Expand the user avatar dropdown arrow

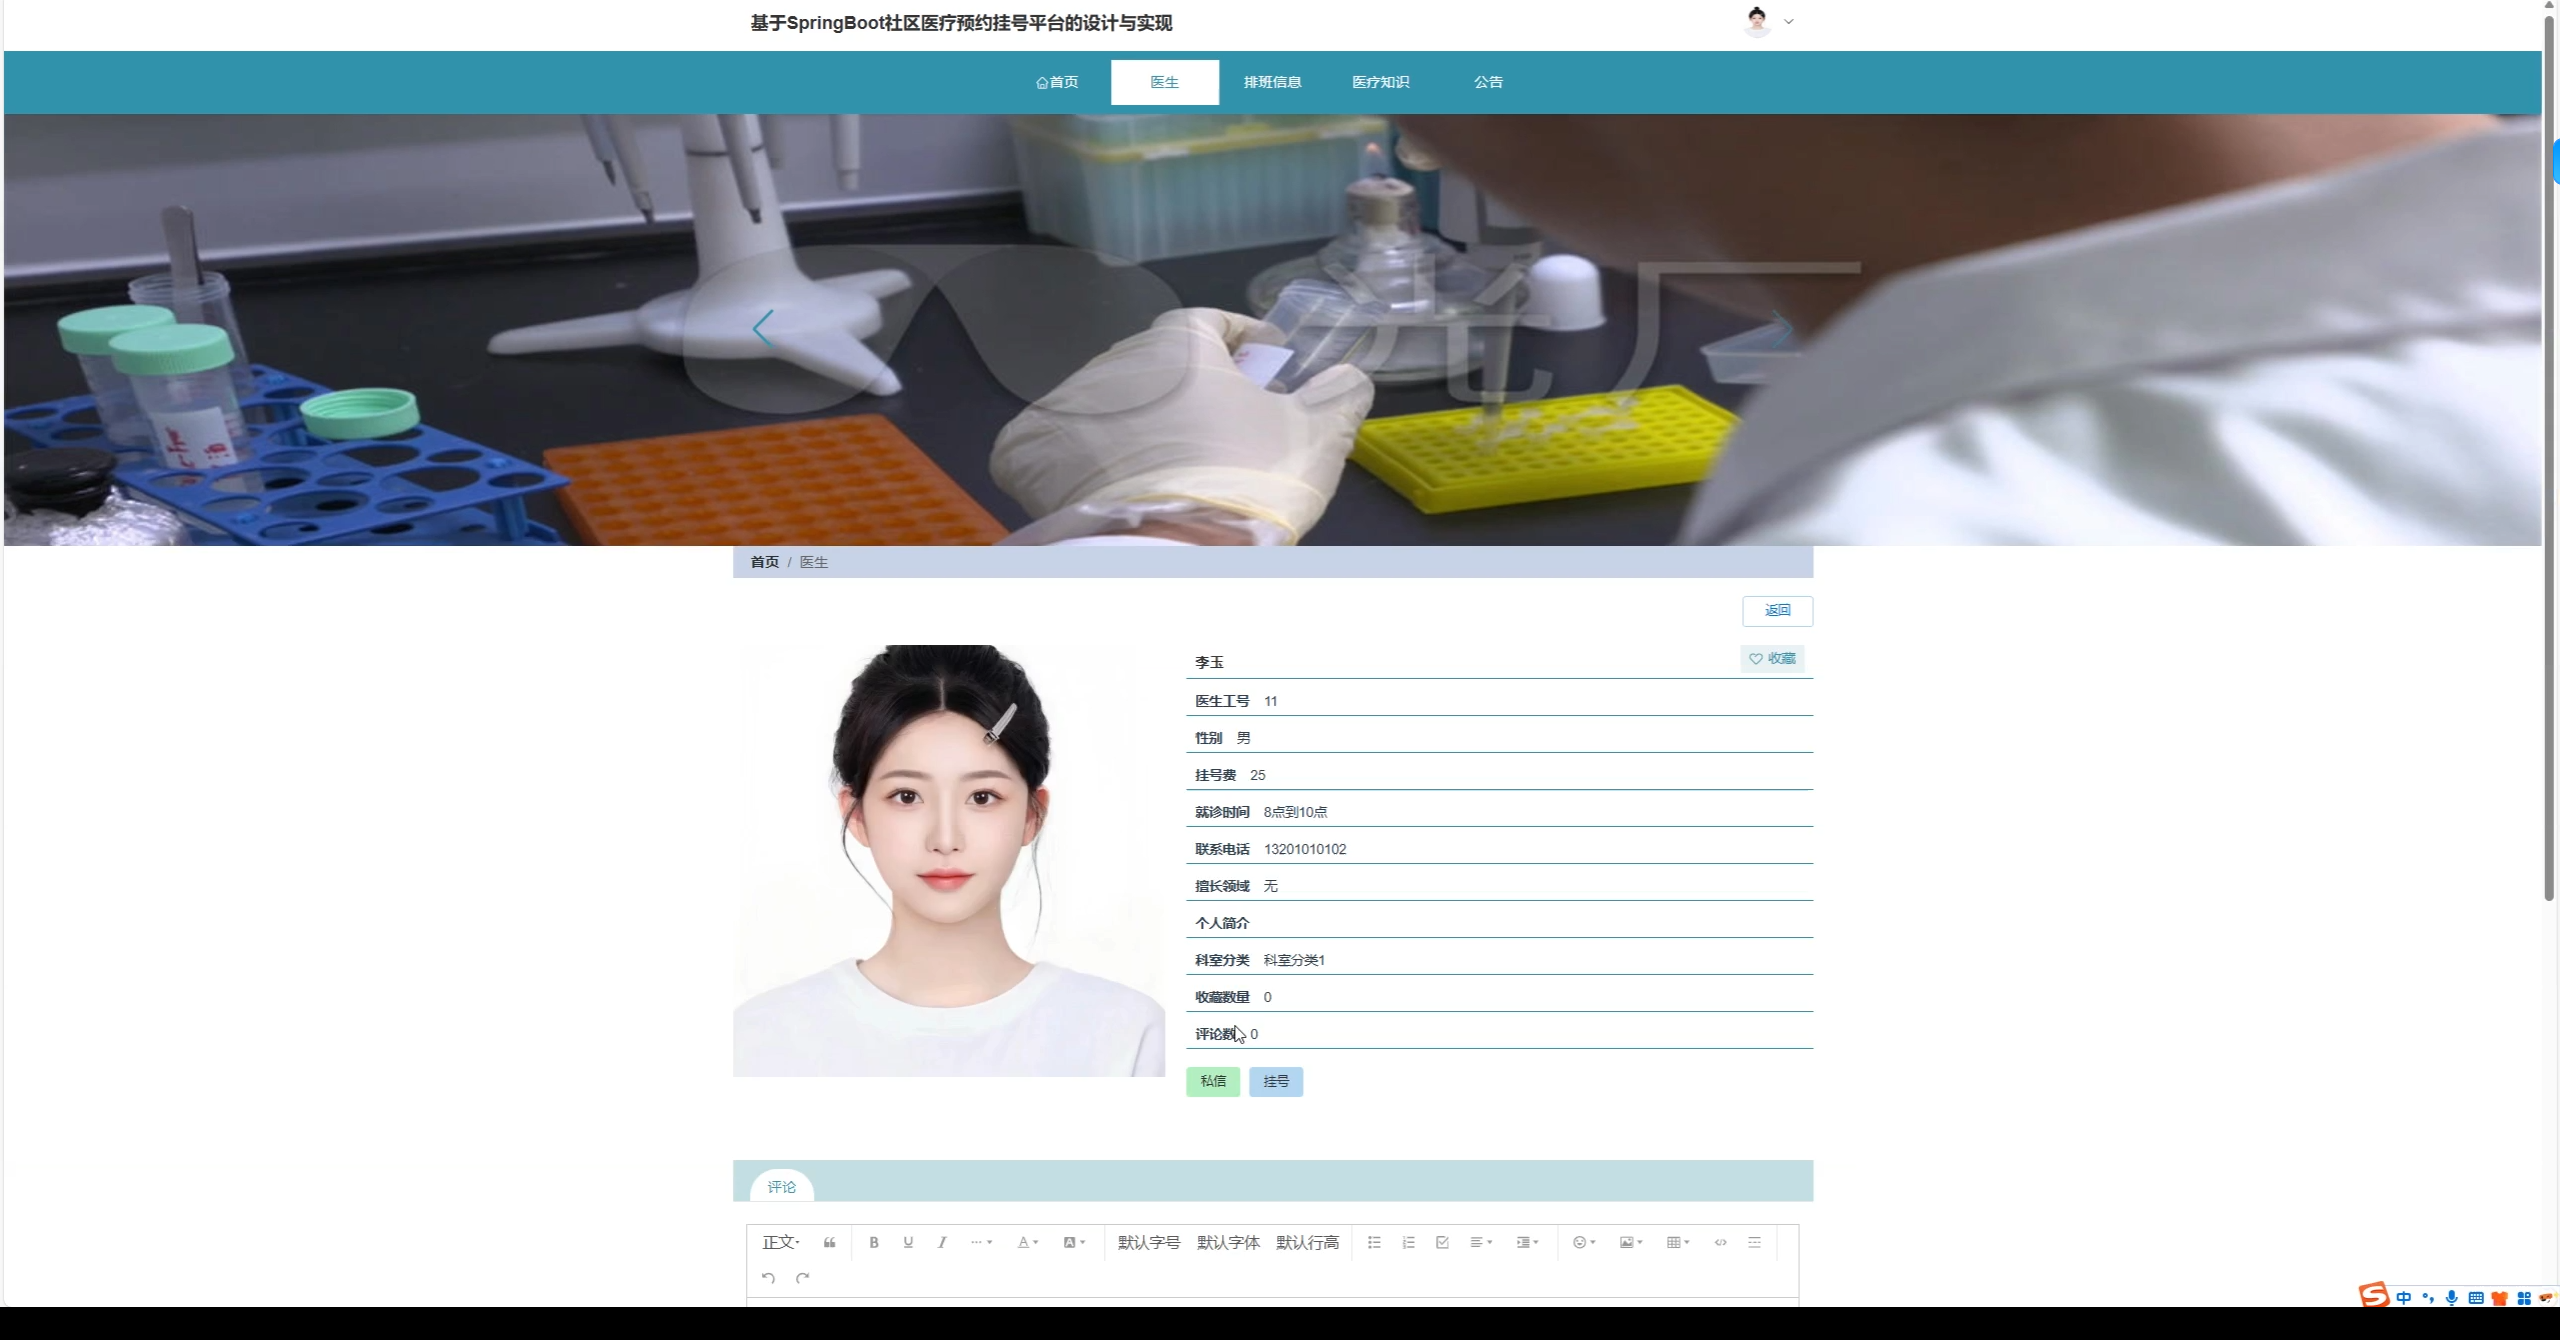pos(1789,21)
